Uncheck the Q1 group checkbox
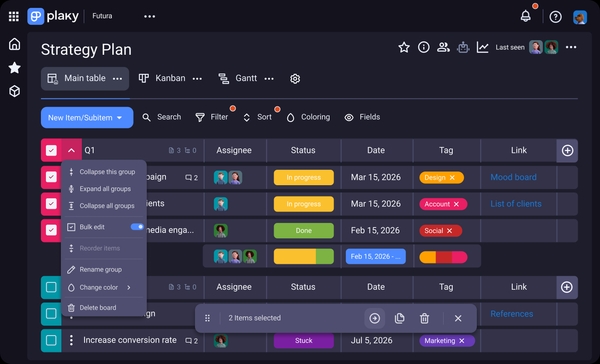This screenshot has width=600, height=364. click(x=51, y=150)
